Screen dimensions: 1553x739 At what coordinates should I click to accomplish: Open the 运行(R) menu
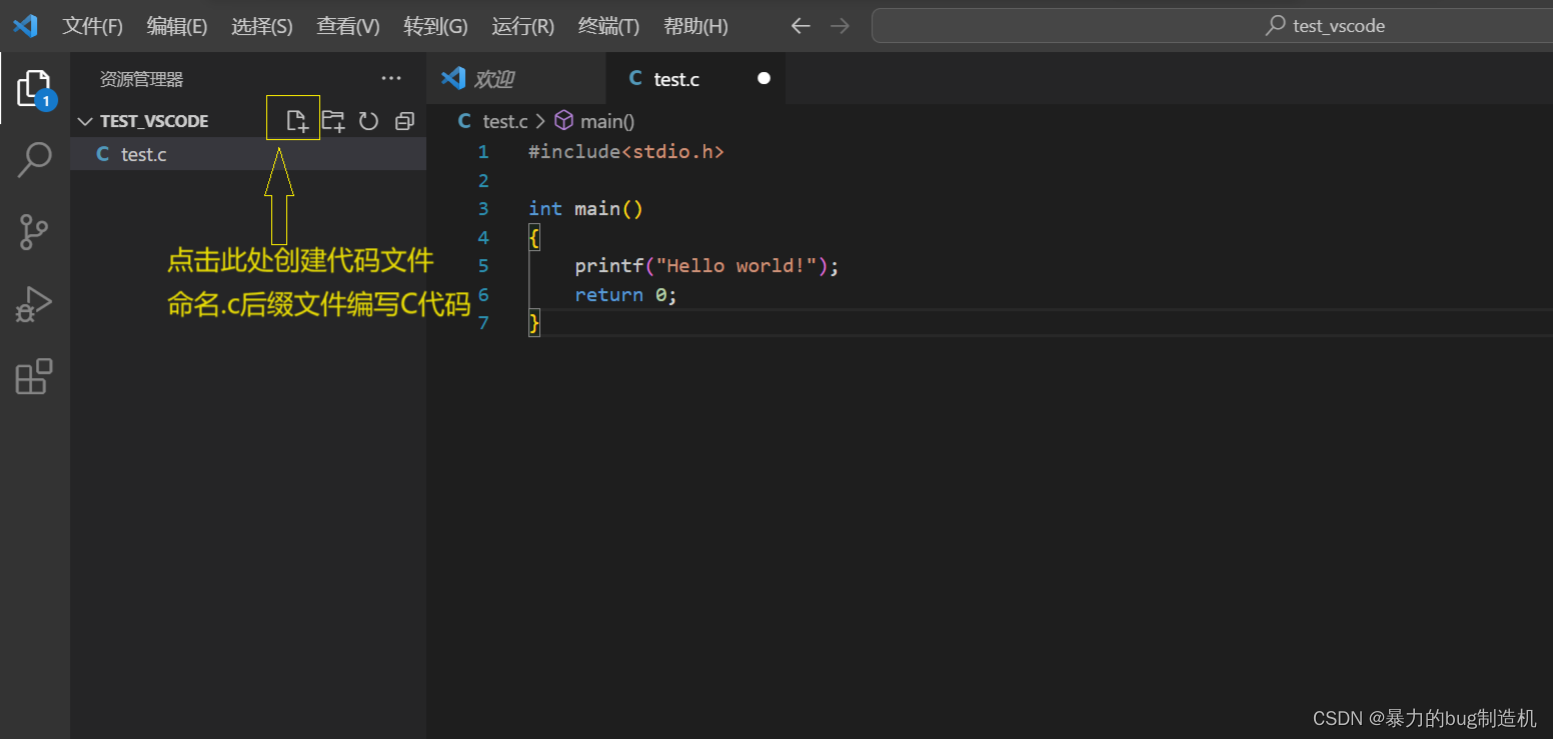pos(523,26)
